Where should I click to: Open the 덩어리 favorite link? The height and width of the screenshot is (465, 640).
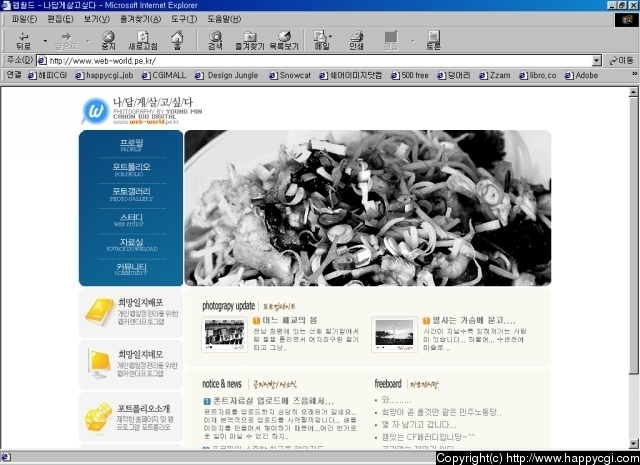(454, 75)
